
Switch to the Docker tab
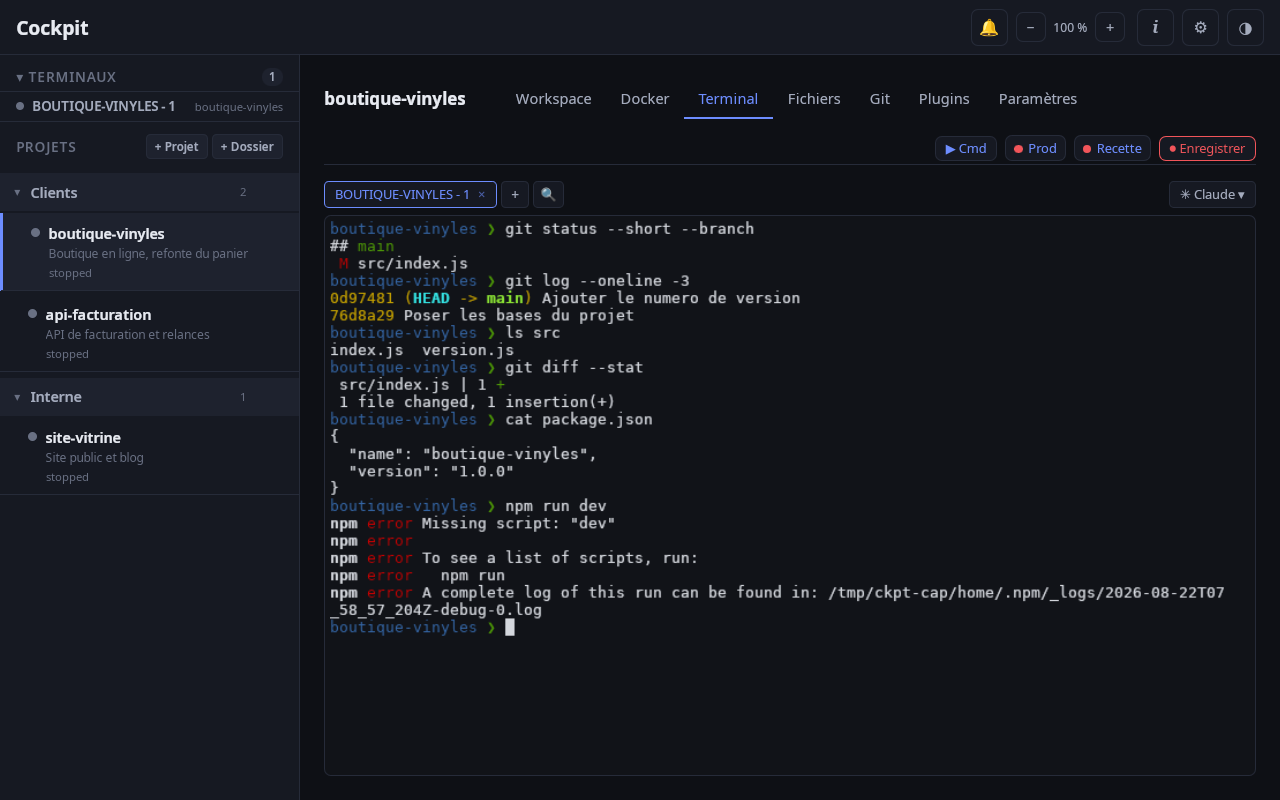pos(645,99)
